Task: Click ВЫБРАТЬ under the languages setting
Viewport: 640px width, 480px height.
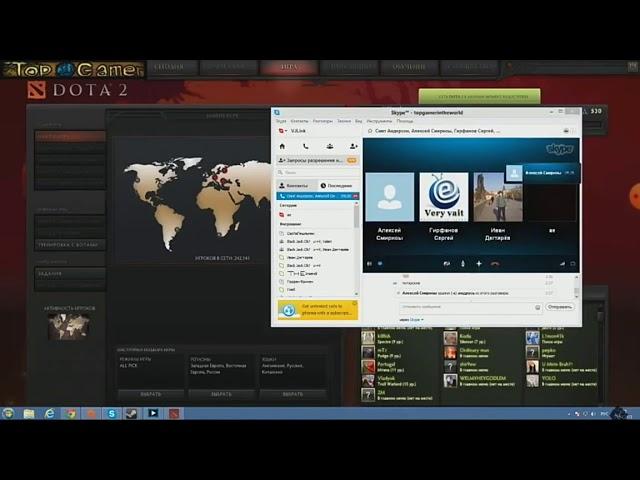Action: tap(293, 394)
